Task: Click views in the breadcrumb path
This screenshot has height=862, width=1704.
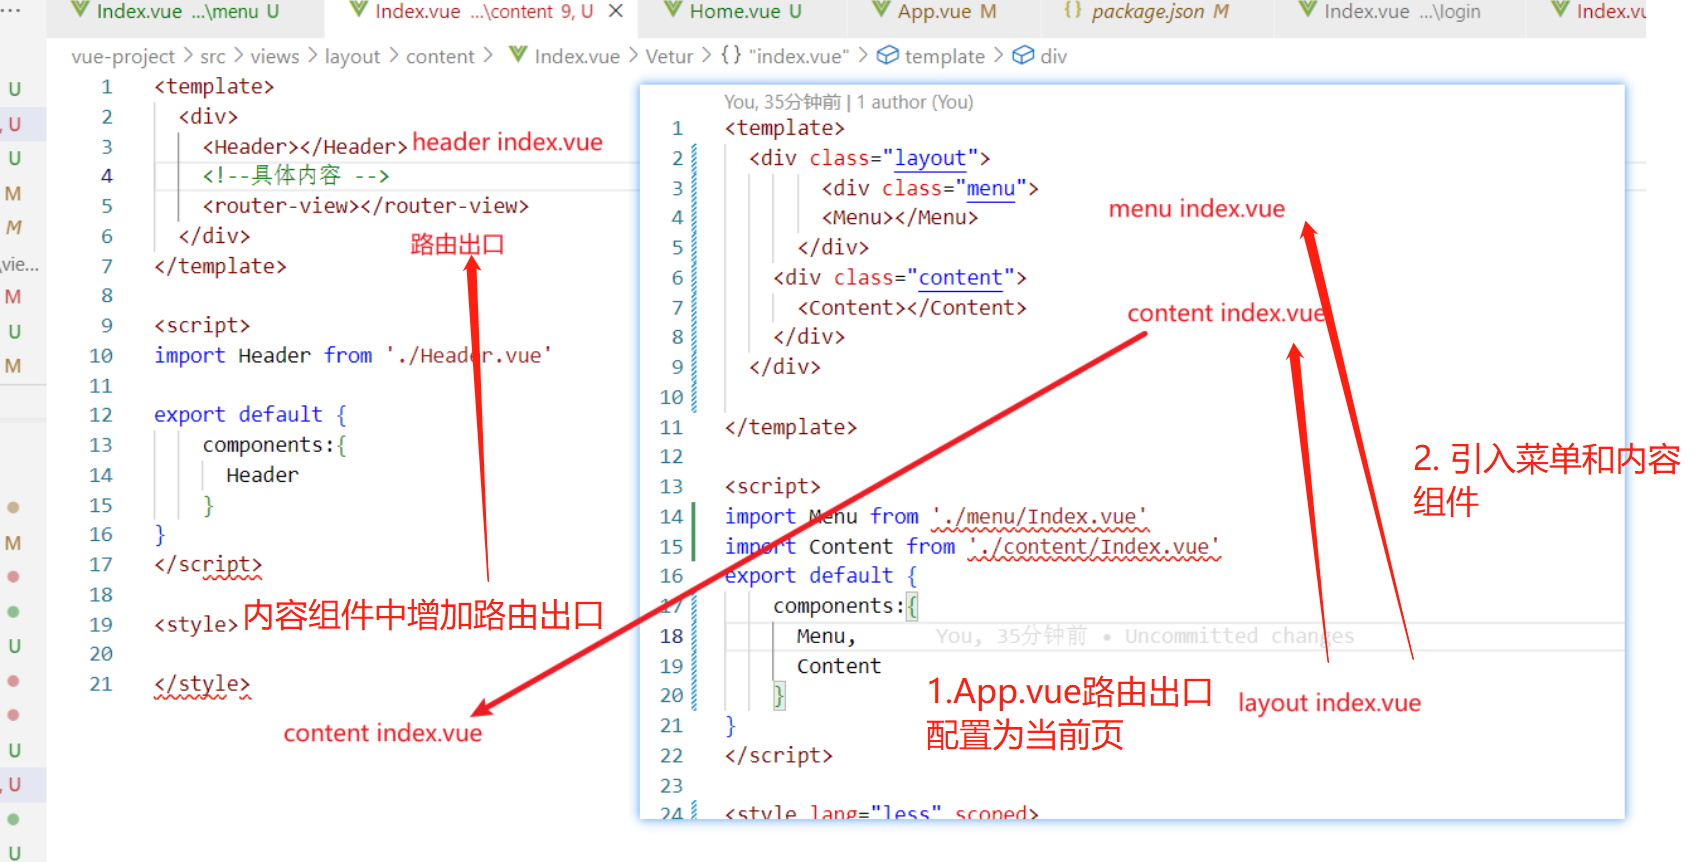Action: point(275,57)
